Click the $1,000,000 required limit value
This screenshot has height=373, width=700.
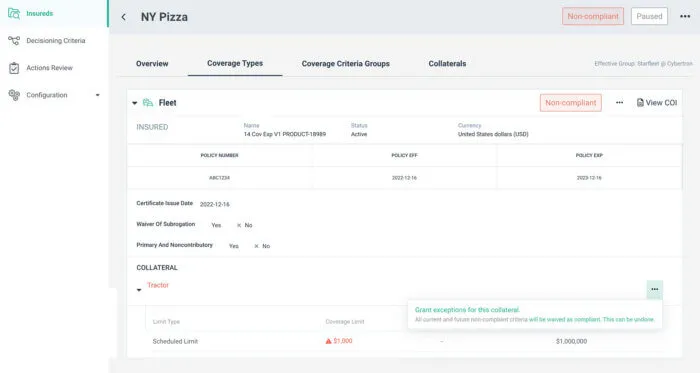[x=571, y=341]
